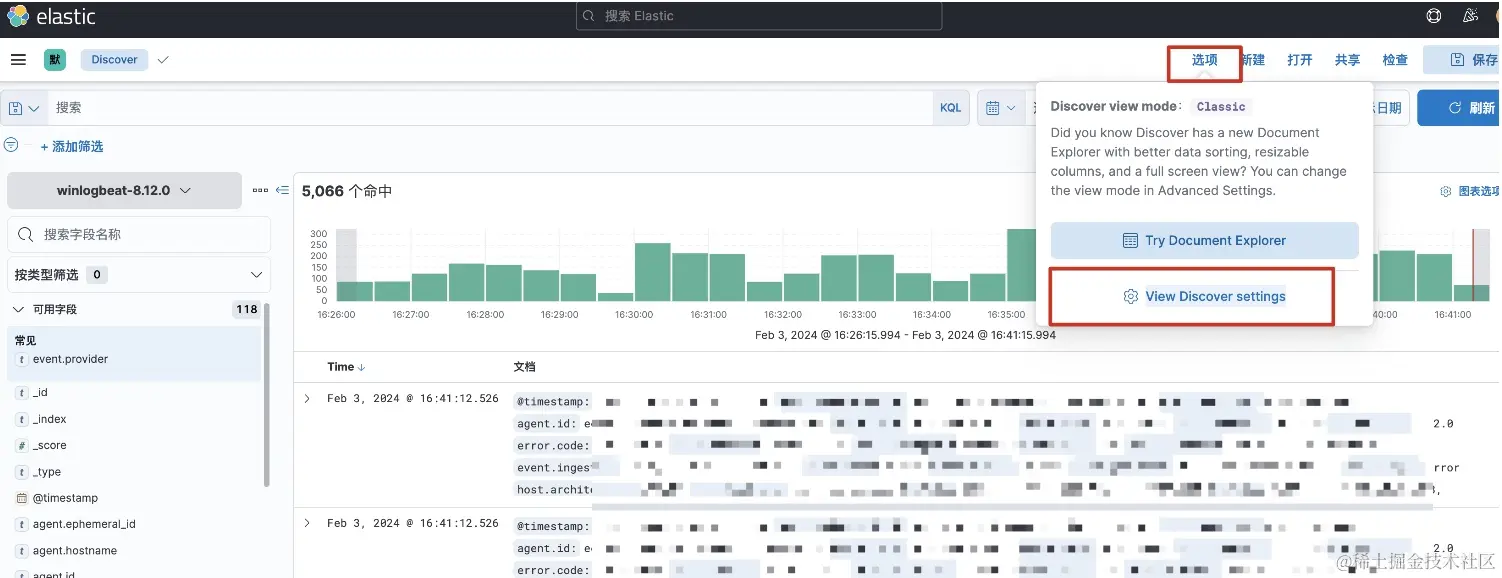Click the 5,066 hits count text
The image size is (1502, 578).
point(347,191)
